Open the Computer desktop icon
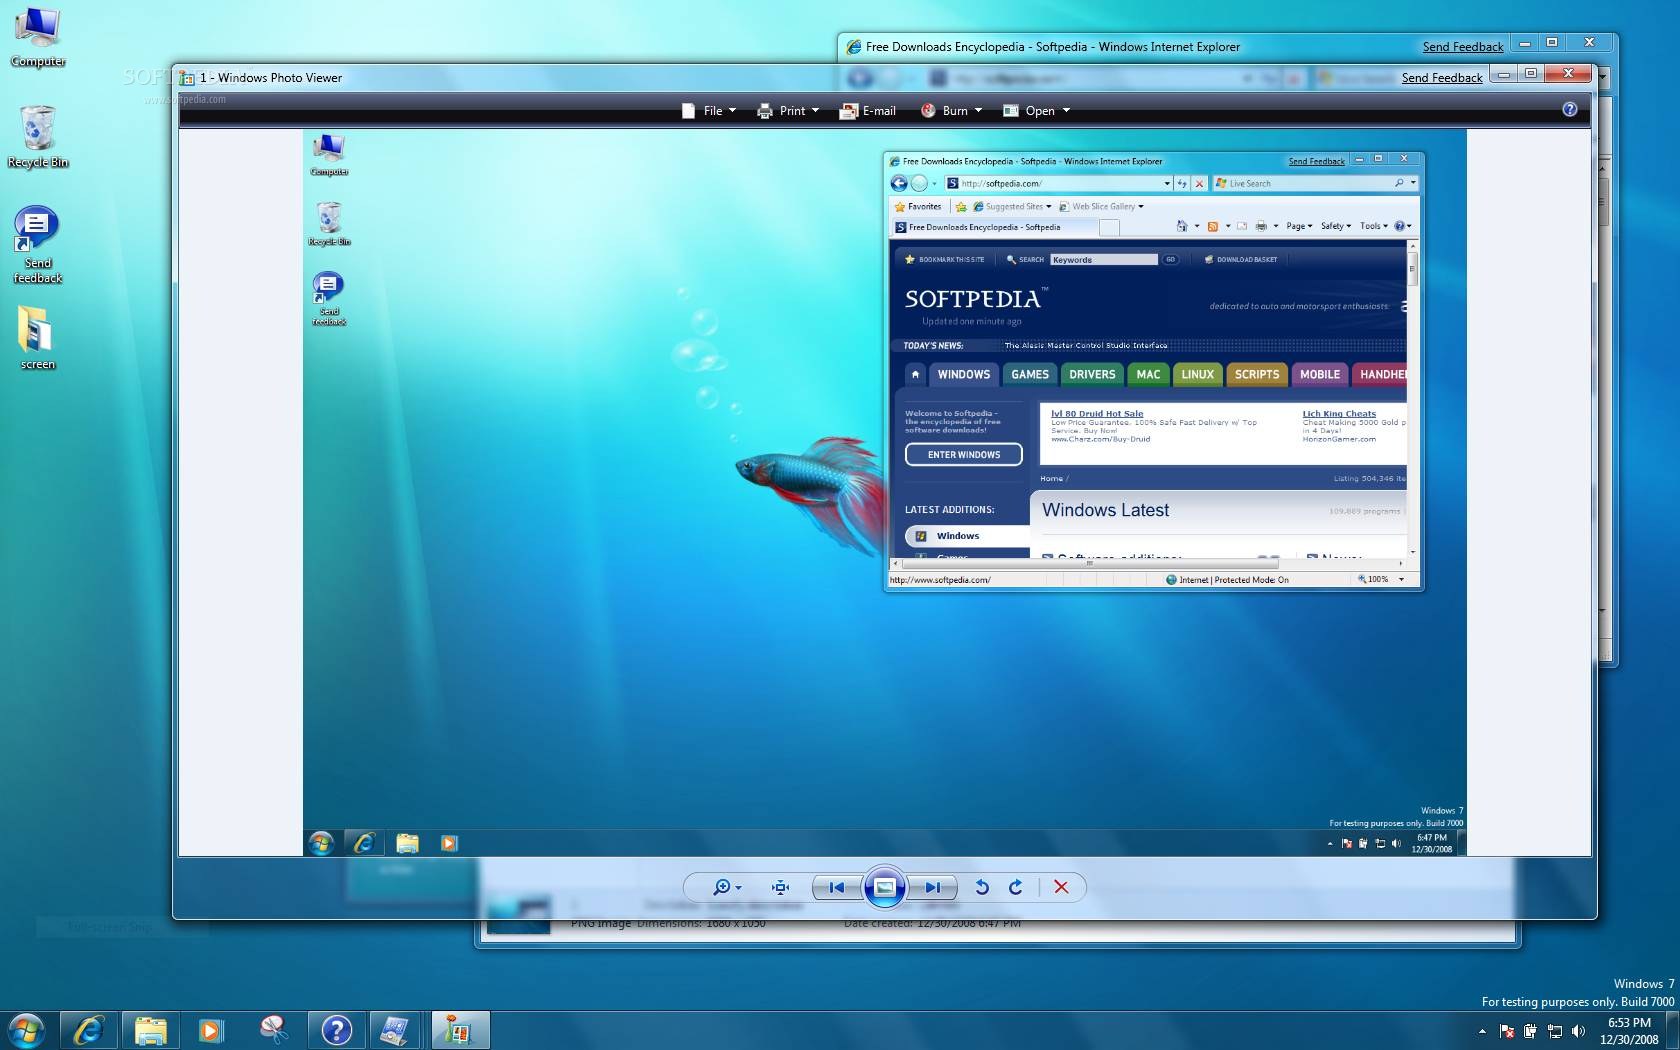This screenshot has width=1680, height=1050. 38,37
